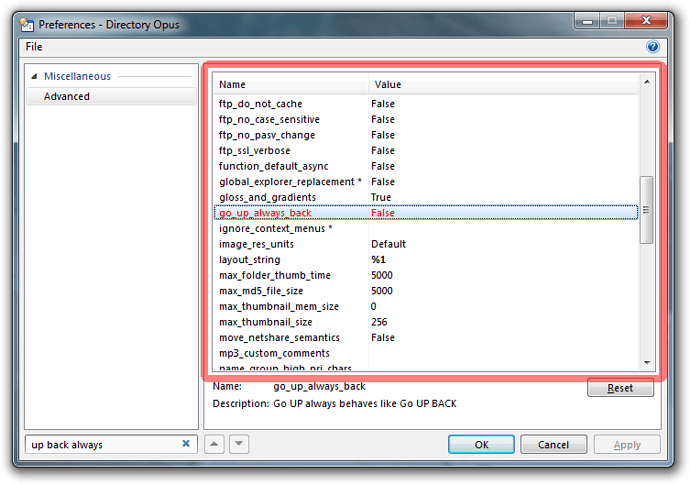690x484 pixels.
Task: Select the max_thumbnail_size row
Action: pos(426,322)
